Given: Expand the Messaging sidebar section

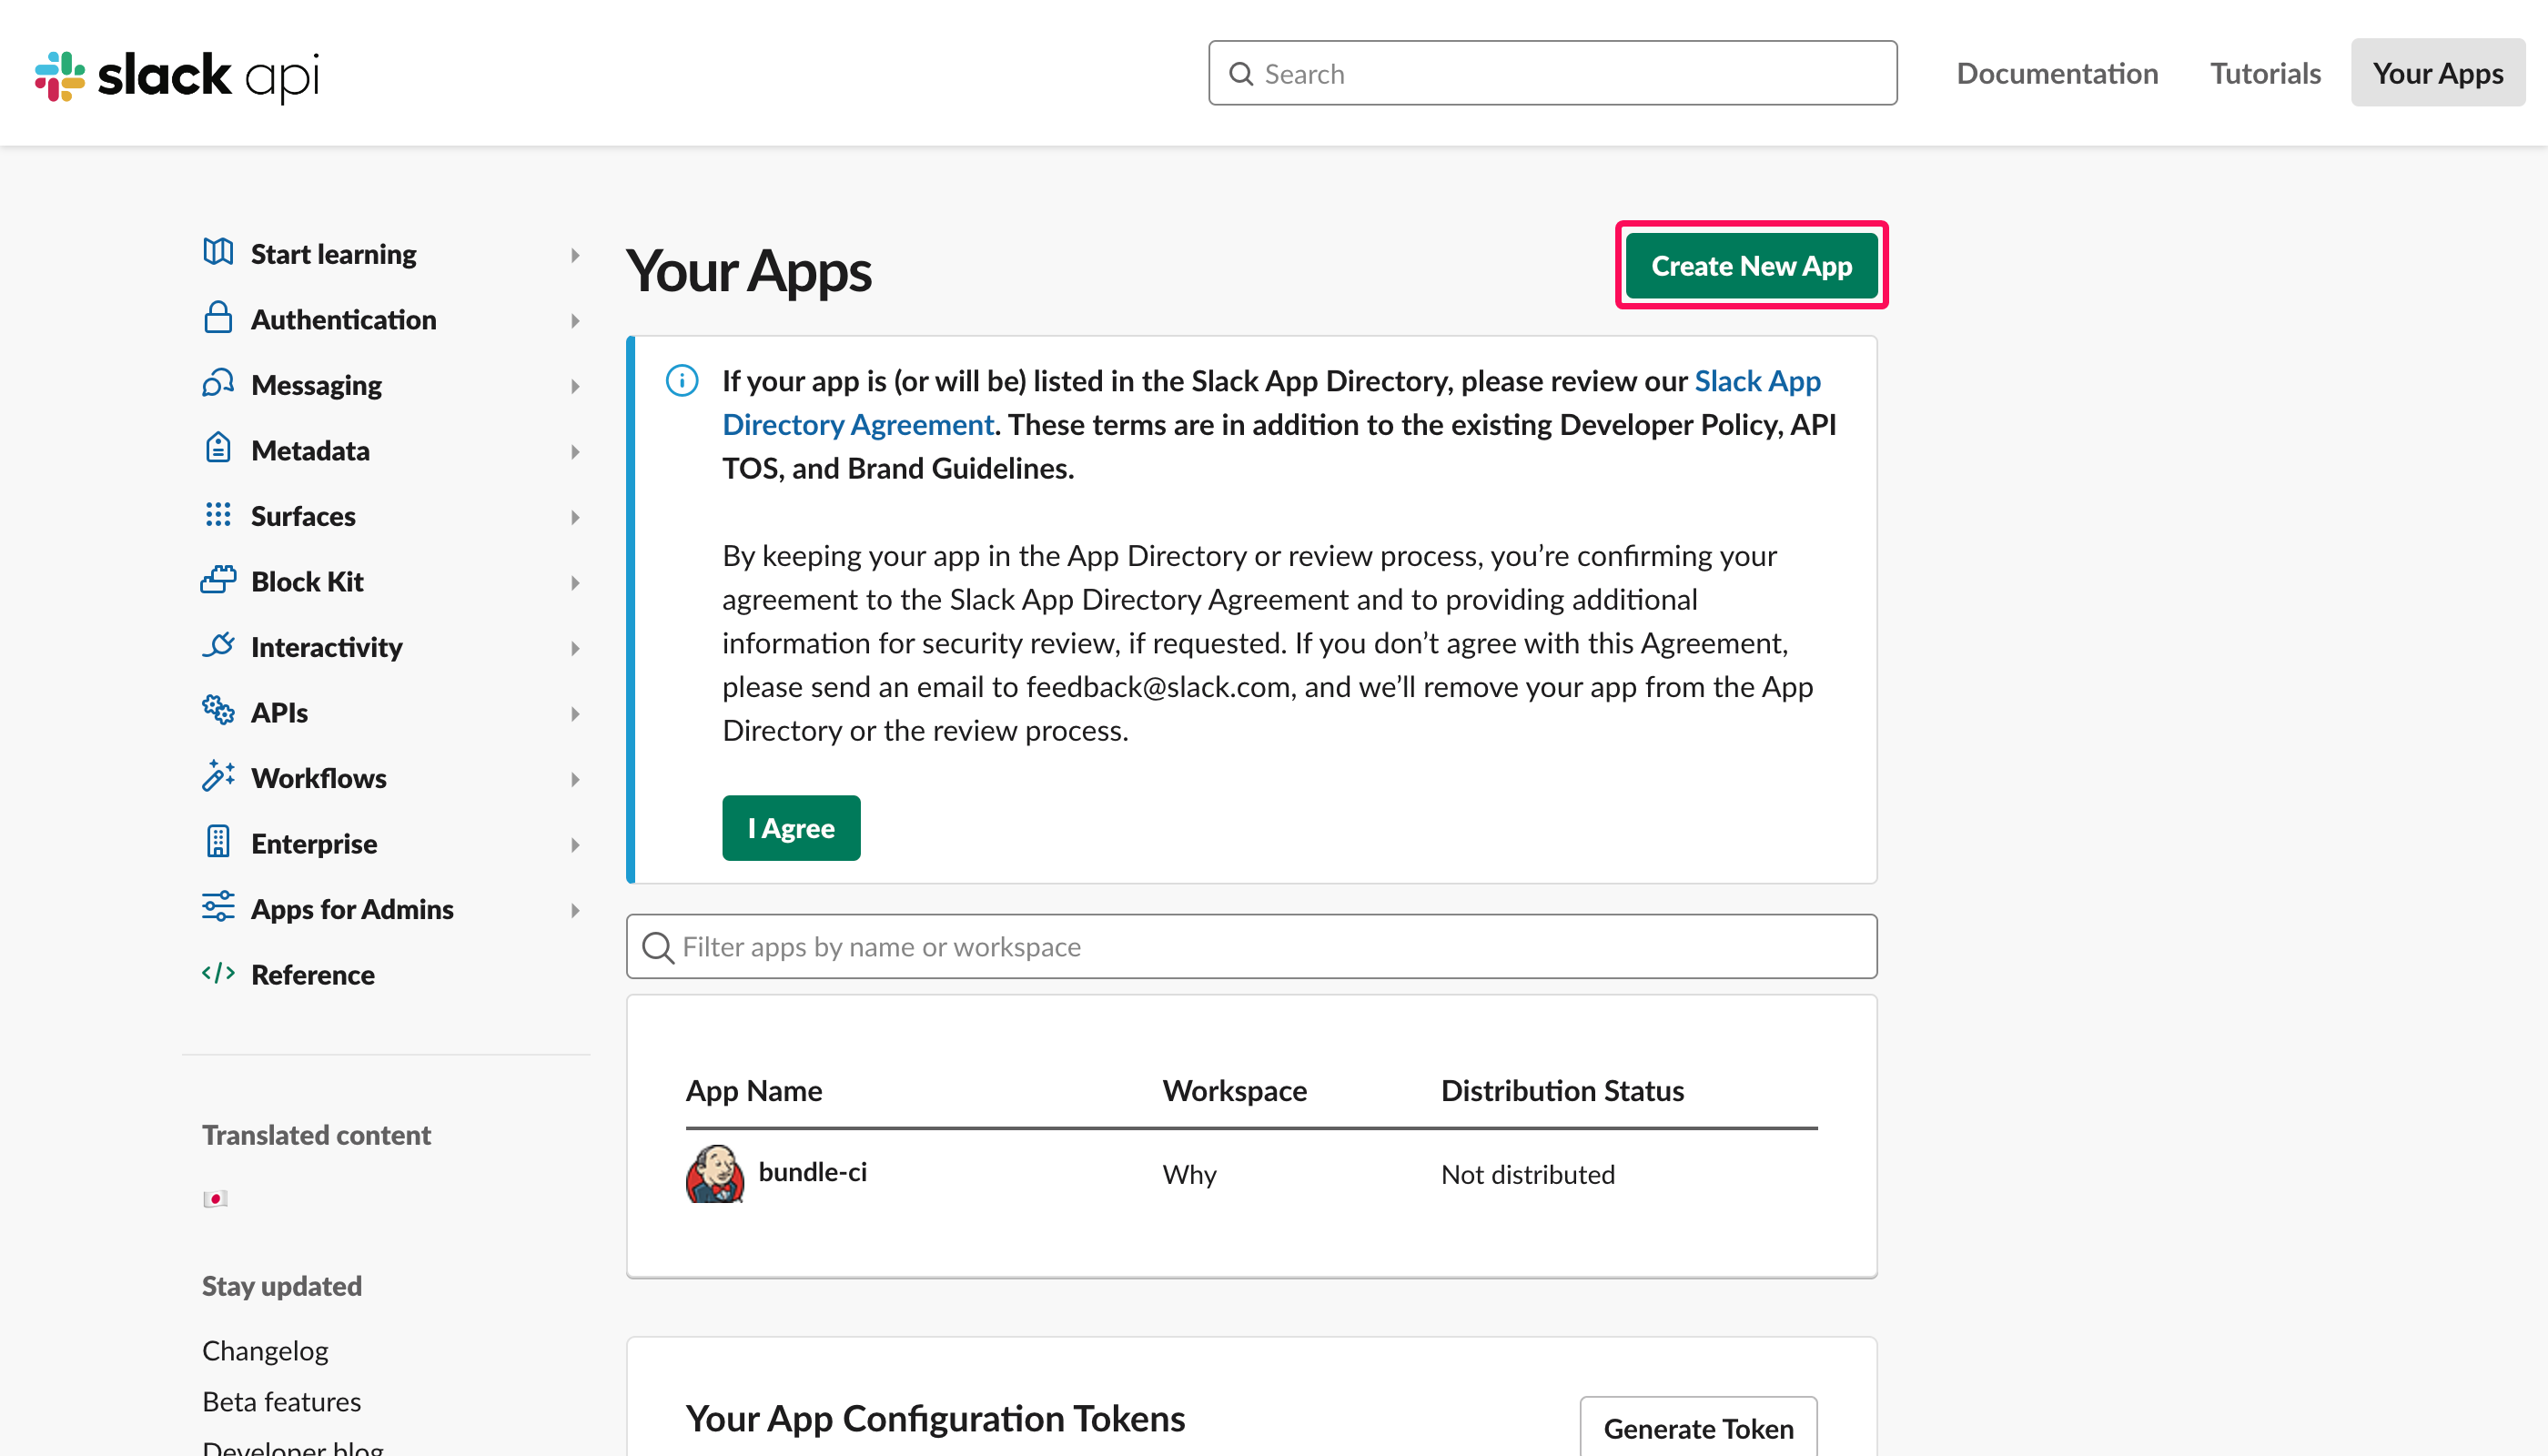Looking at the screenshot, I should point(575,386).
